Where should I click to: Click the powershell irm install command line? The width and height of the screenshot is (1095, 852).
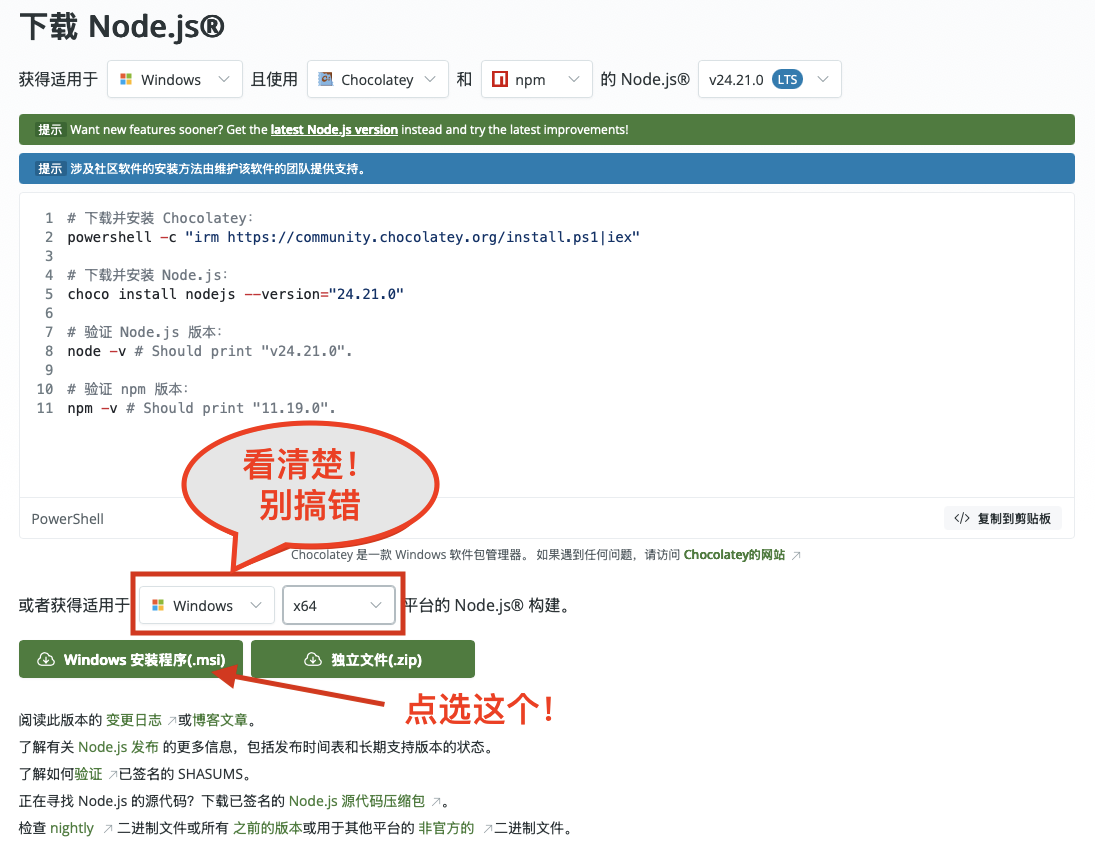(353, 237)
